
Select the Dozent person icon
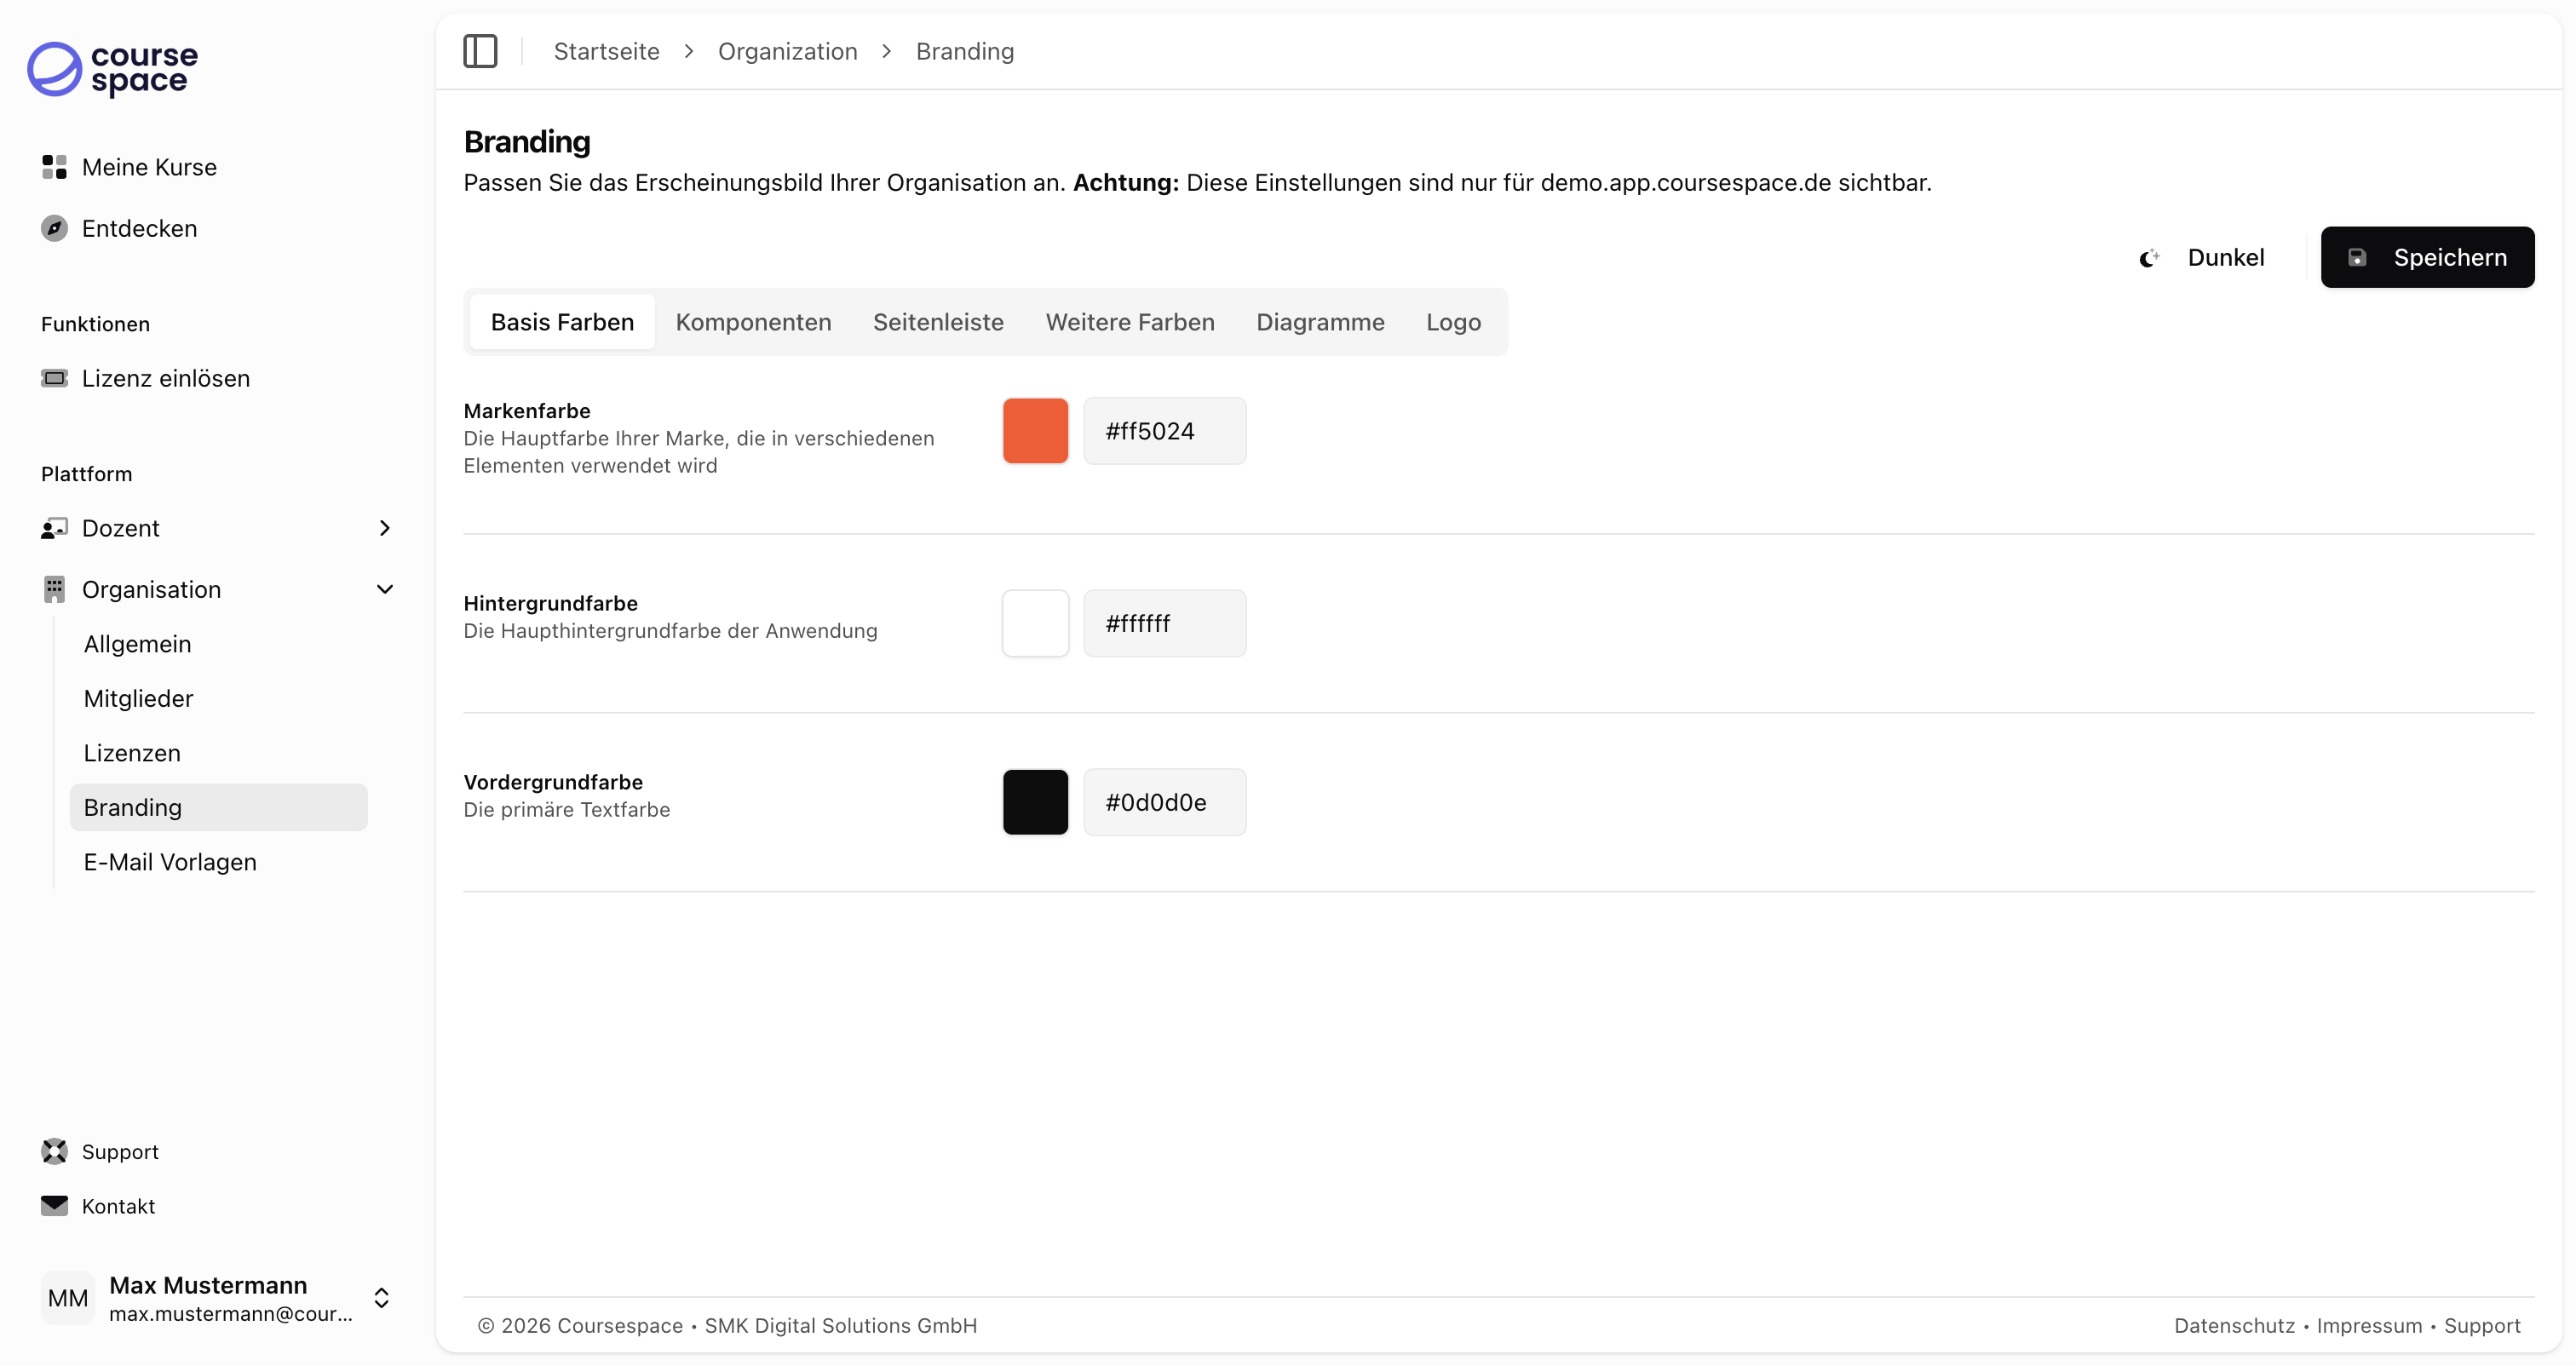pyautogui.click(x=56, y=528)
